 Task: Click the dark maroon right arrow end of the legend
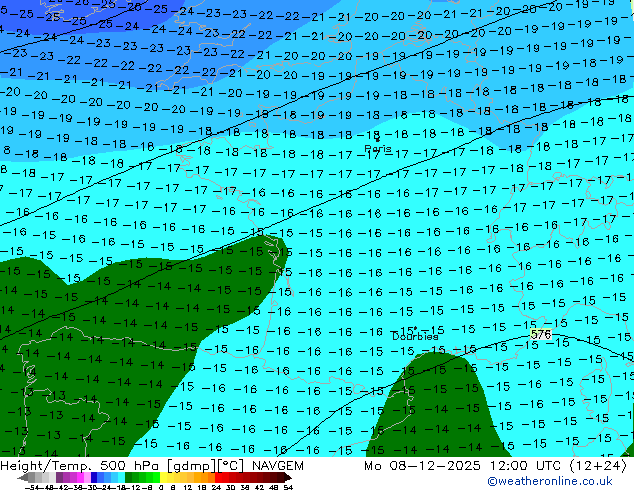287,477
